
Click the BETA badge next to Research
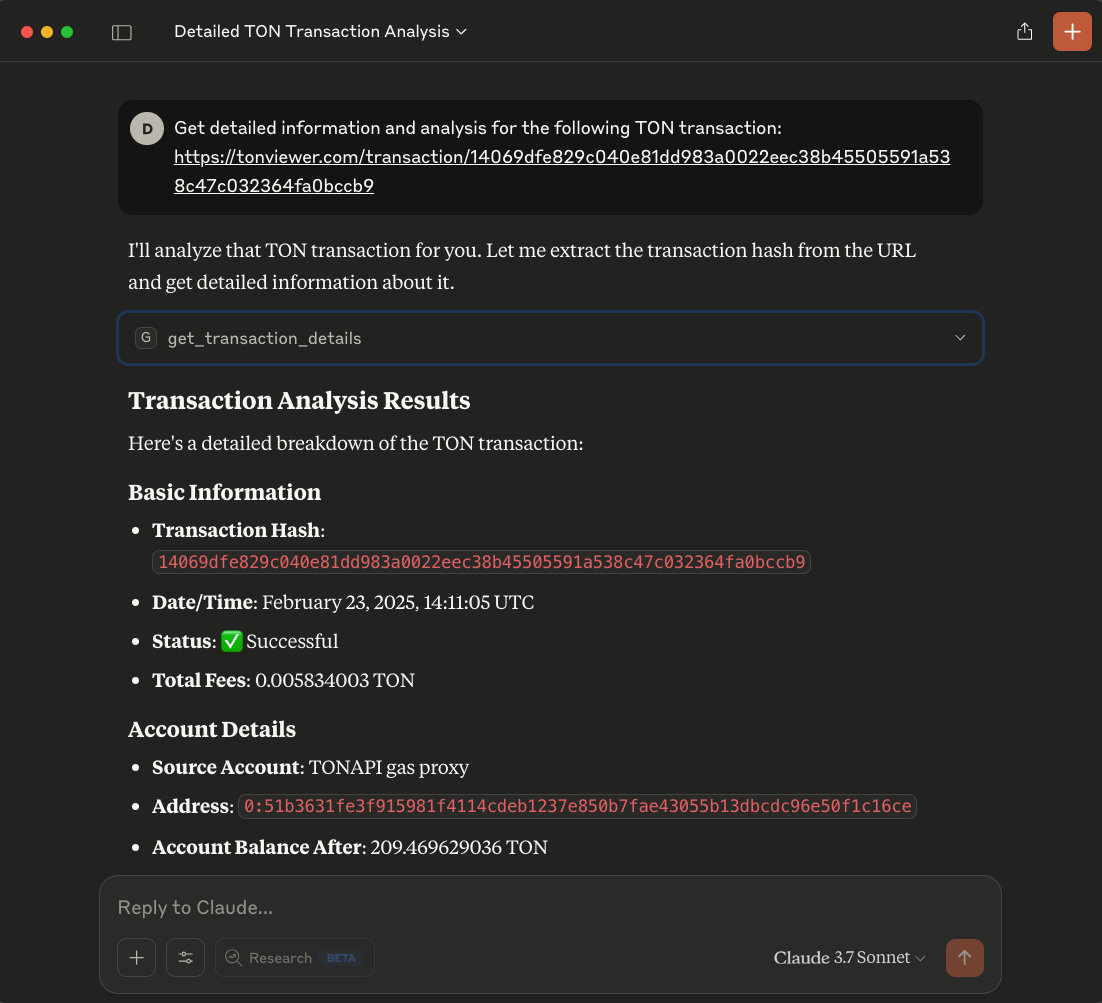coord(340,957)
